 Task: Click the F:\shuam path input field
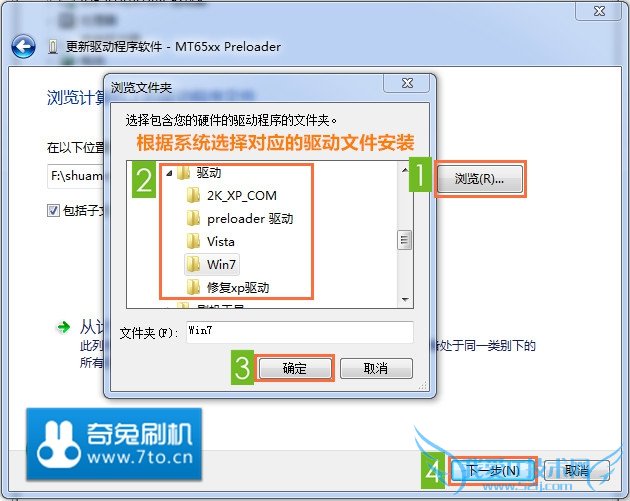coord(76,176)
